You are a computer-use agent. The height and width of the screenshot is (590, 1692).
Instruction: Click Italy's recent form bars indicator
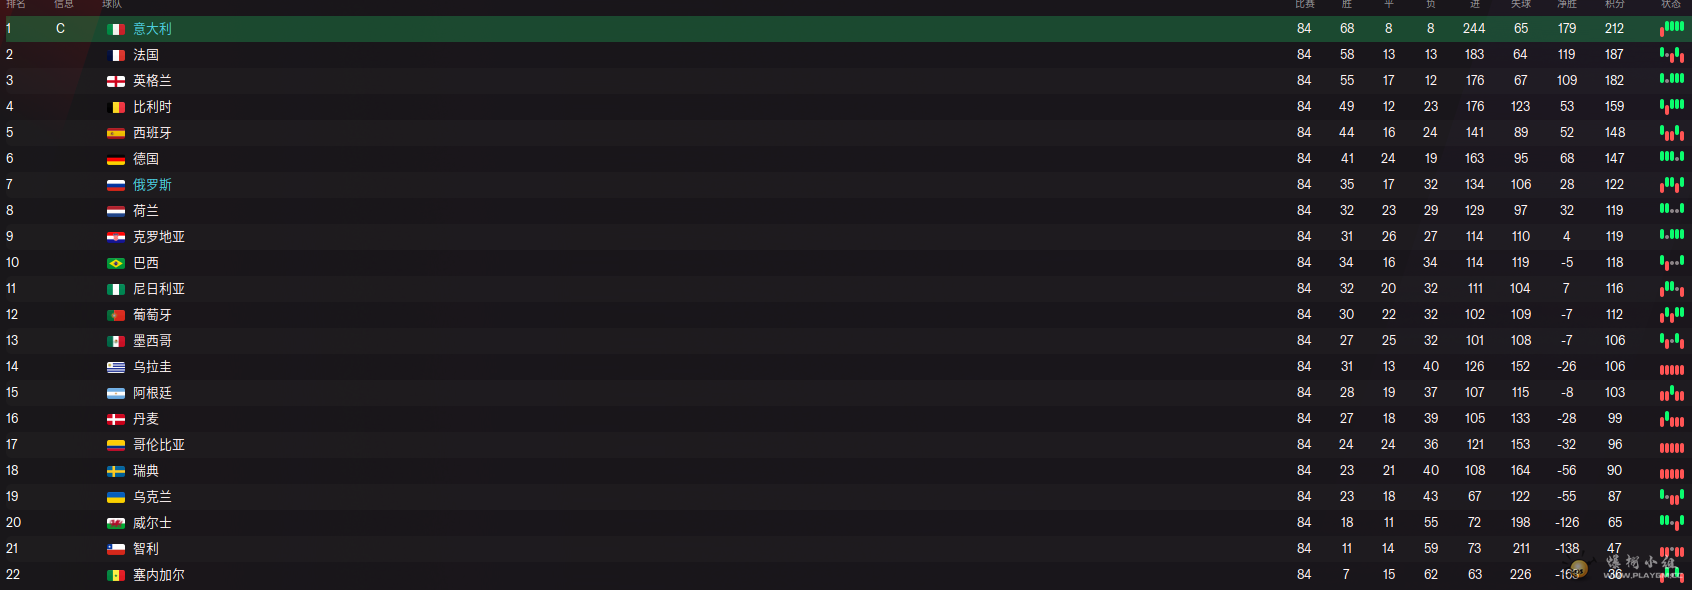(x=1672, y=29)
